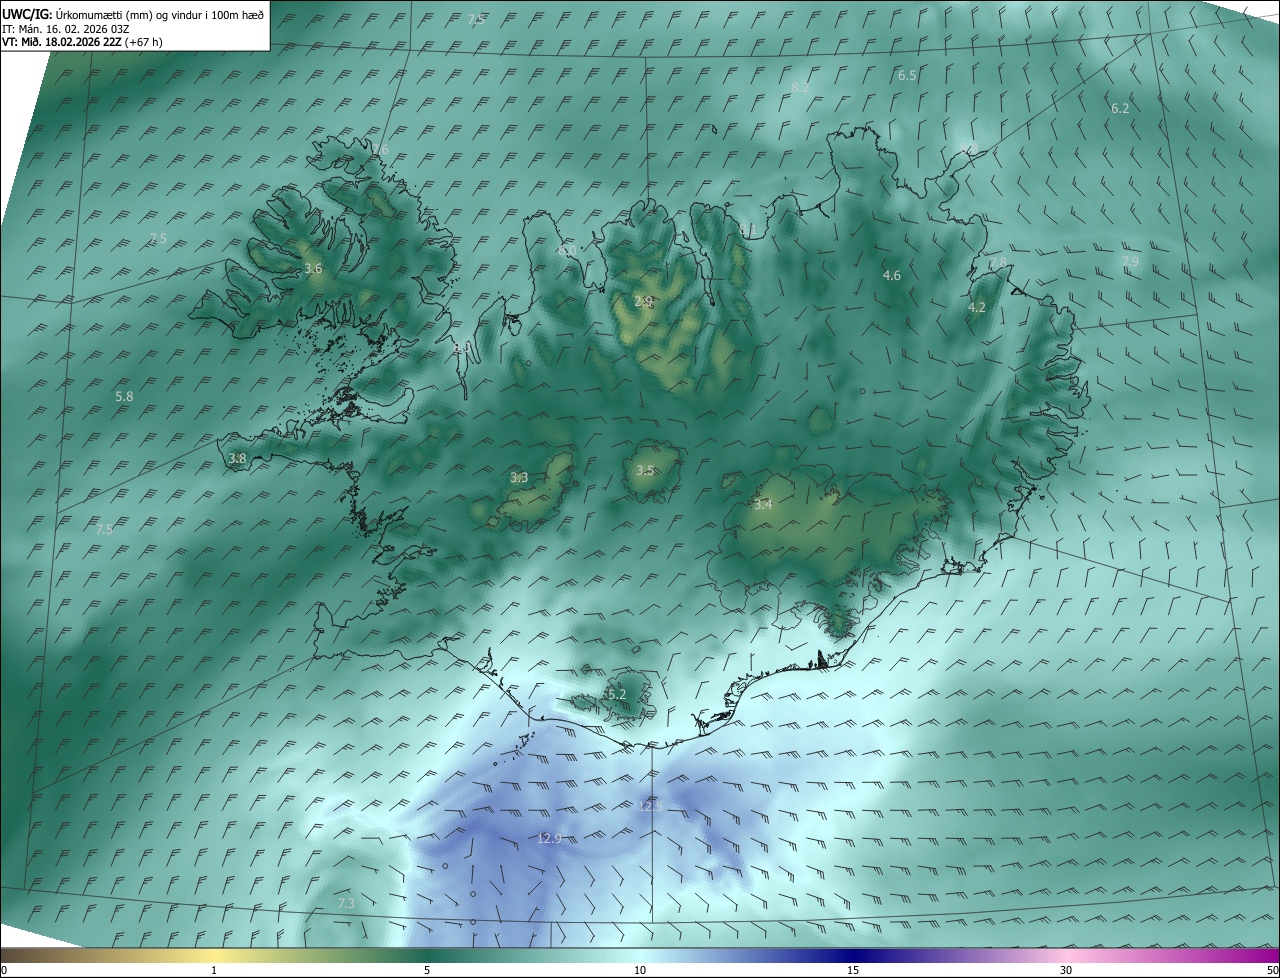Screen dimensions: 1280x978
Task: Click the 12.3 value in the blue offshore area
Action: tap(650, 805)
